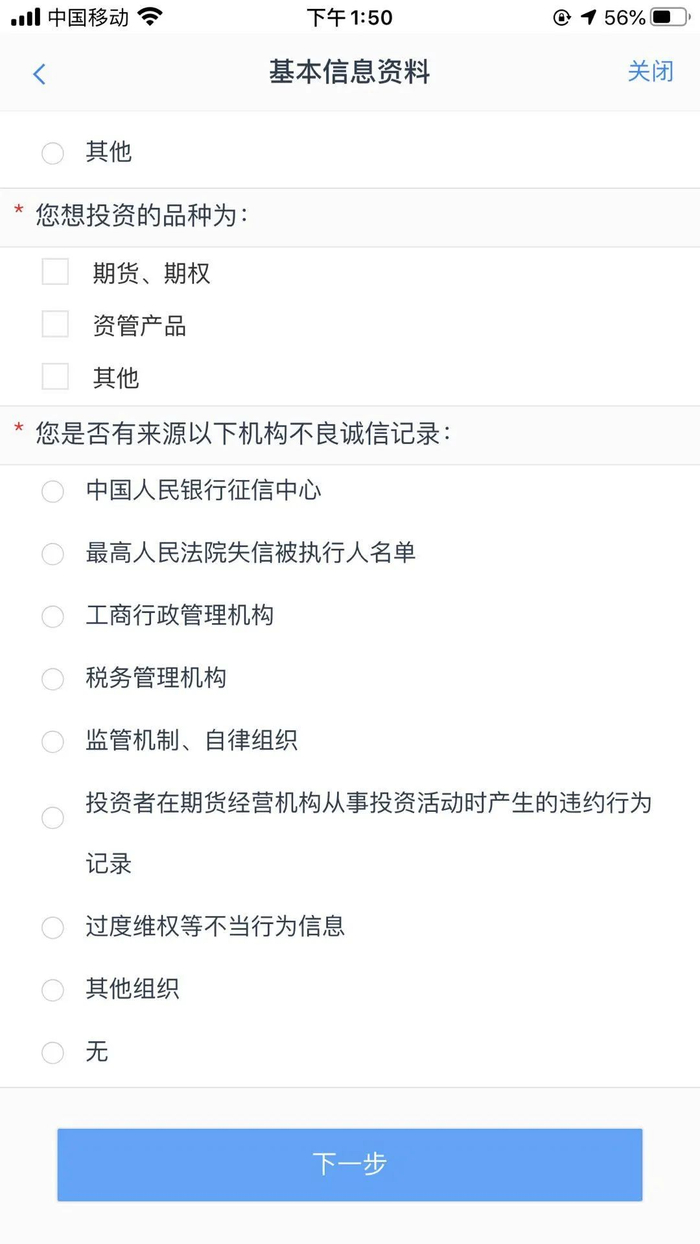Screen dimensions: 700x1244
Task: Tap the location arrow status icon
Action: click(588, 17)
